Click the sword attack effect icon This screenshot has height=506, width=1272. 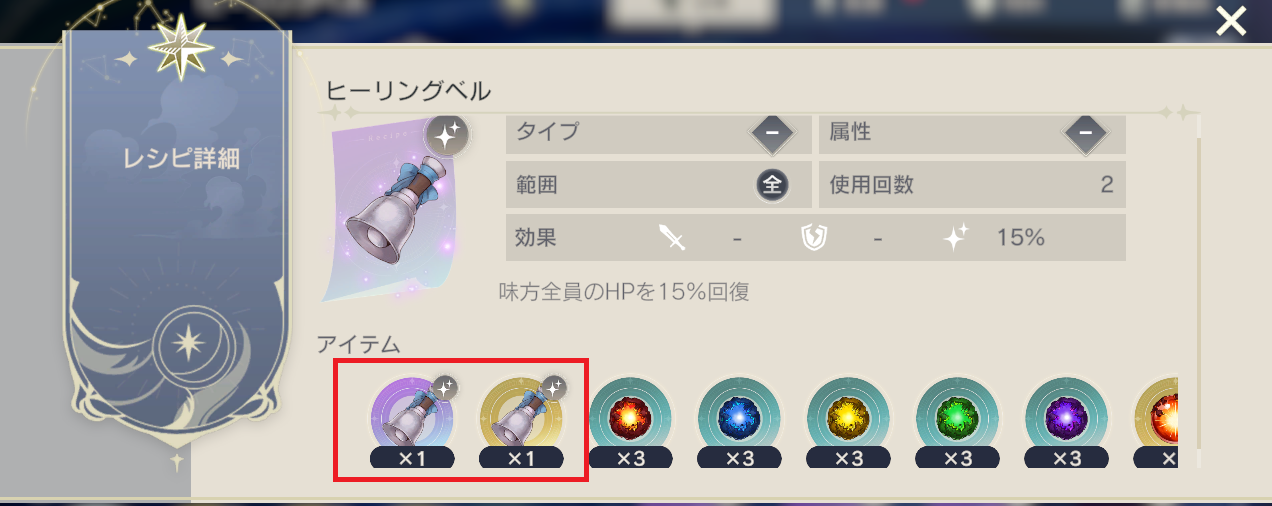click(x=672, y=237)
